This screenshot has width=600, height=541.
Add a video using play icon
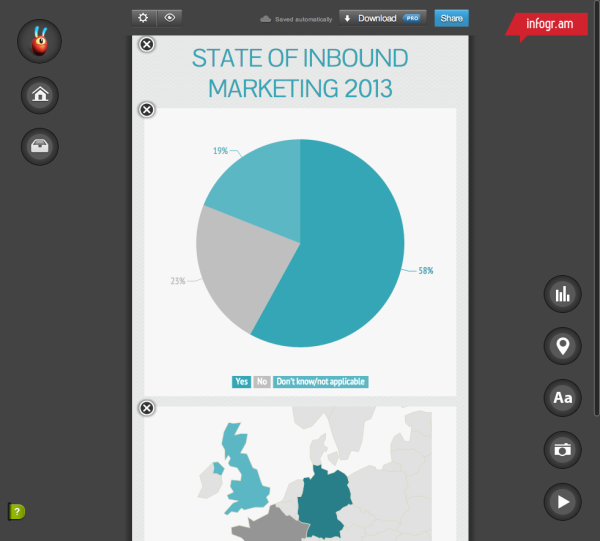point(562,502)
